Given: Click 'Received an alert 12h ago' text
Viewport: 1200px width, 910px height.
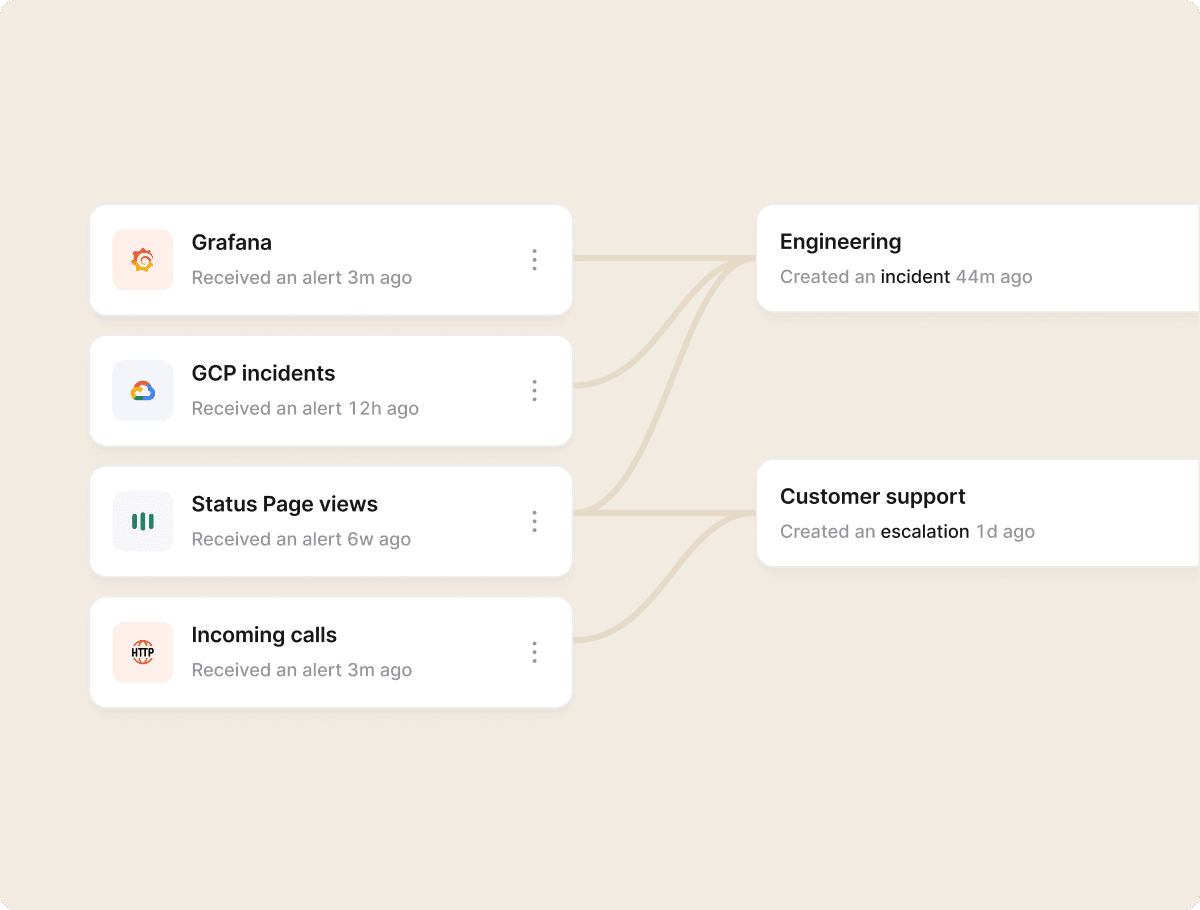Looking at the screenshot, I should 305,408.
